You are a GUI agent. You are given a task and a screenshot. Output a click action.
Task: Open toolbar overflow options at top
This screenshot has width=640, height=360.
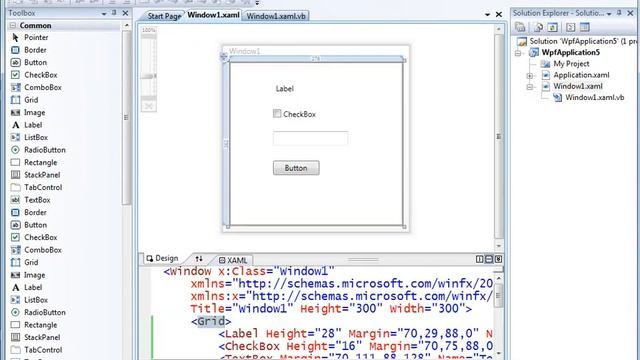coord(257,2)
